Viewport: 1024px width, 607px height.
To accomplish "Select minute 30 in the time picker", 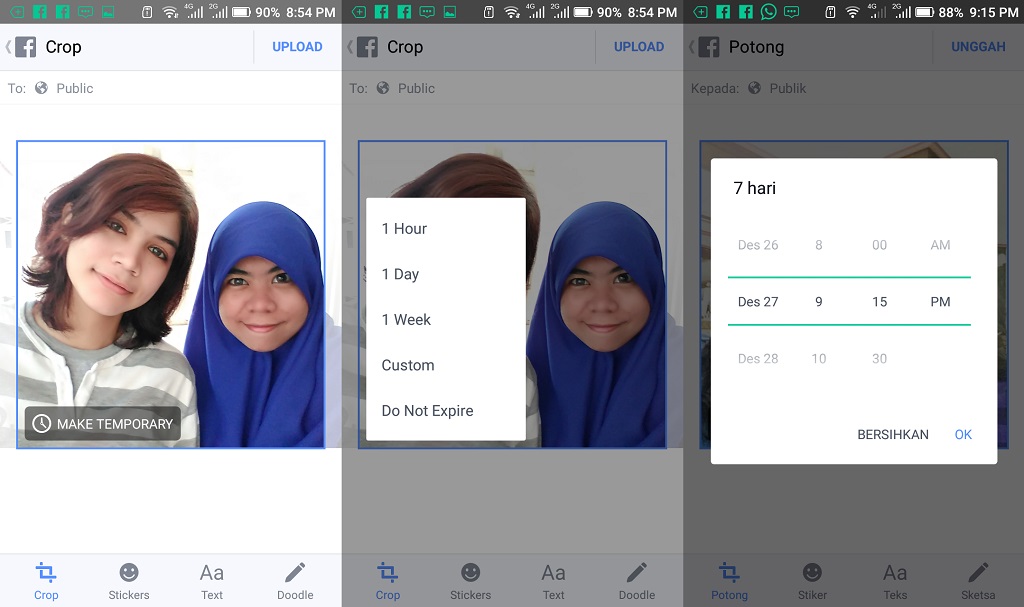I will [x=880, y=359].
